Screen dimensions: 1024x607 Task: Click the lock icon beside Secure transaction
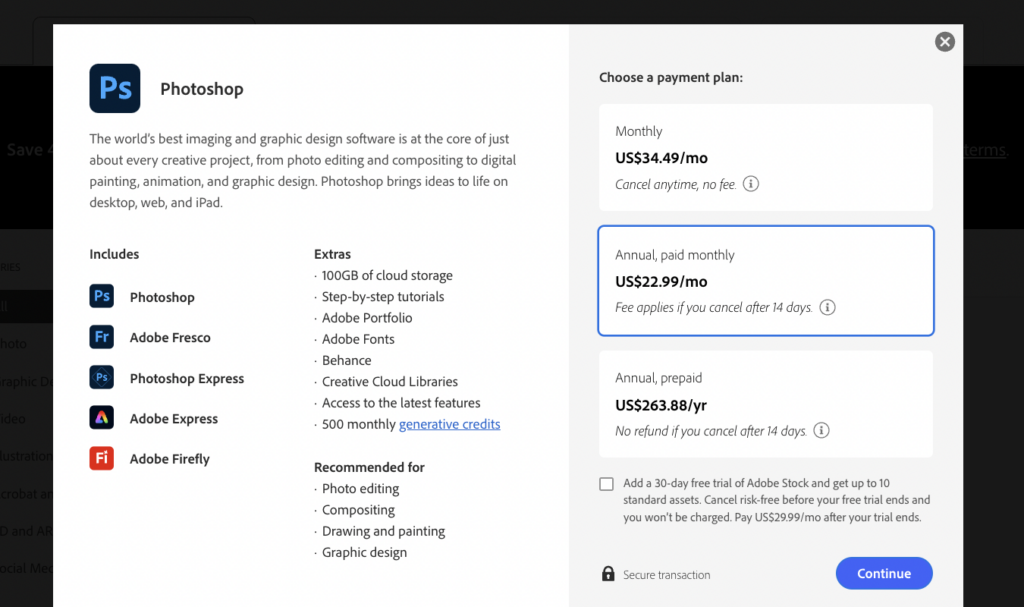(x=608, y=573)
